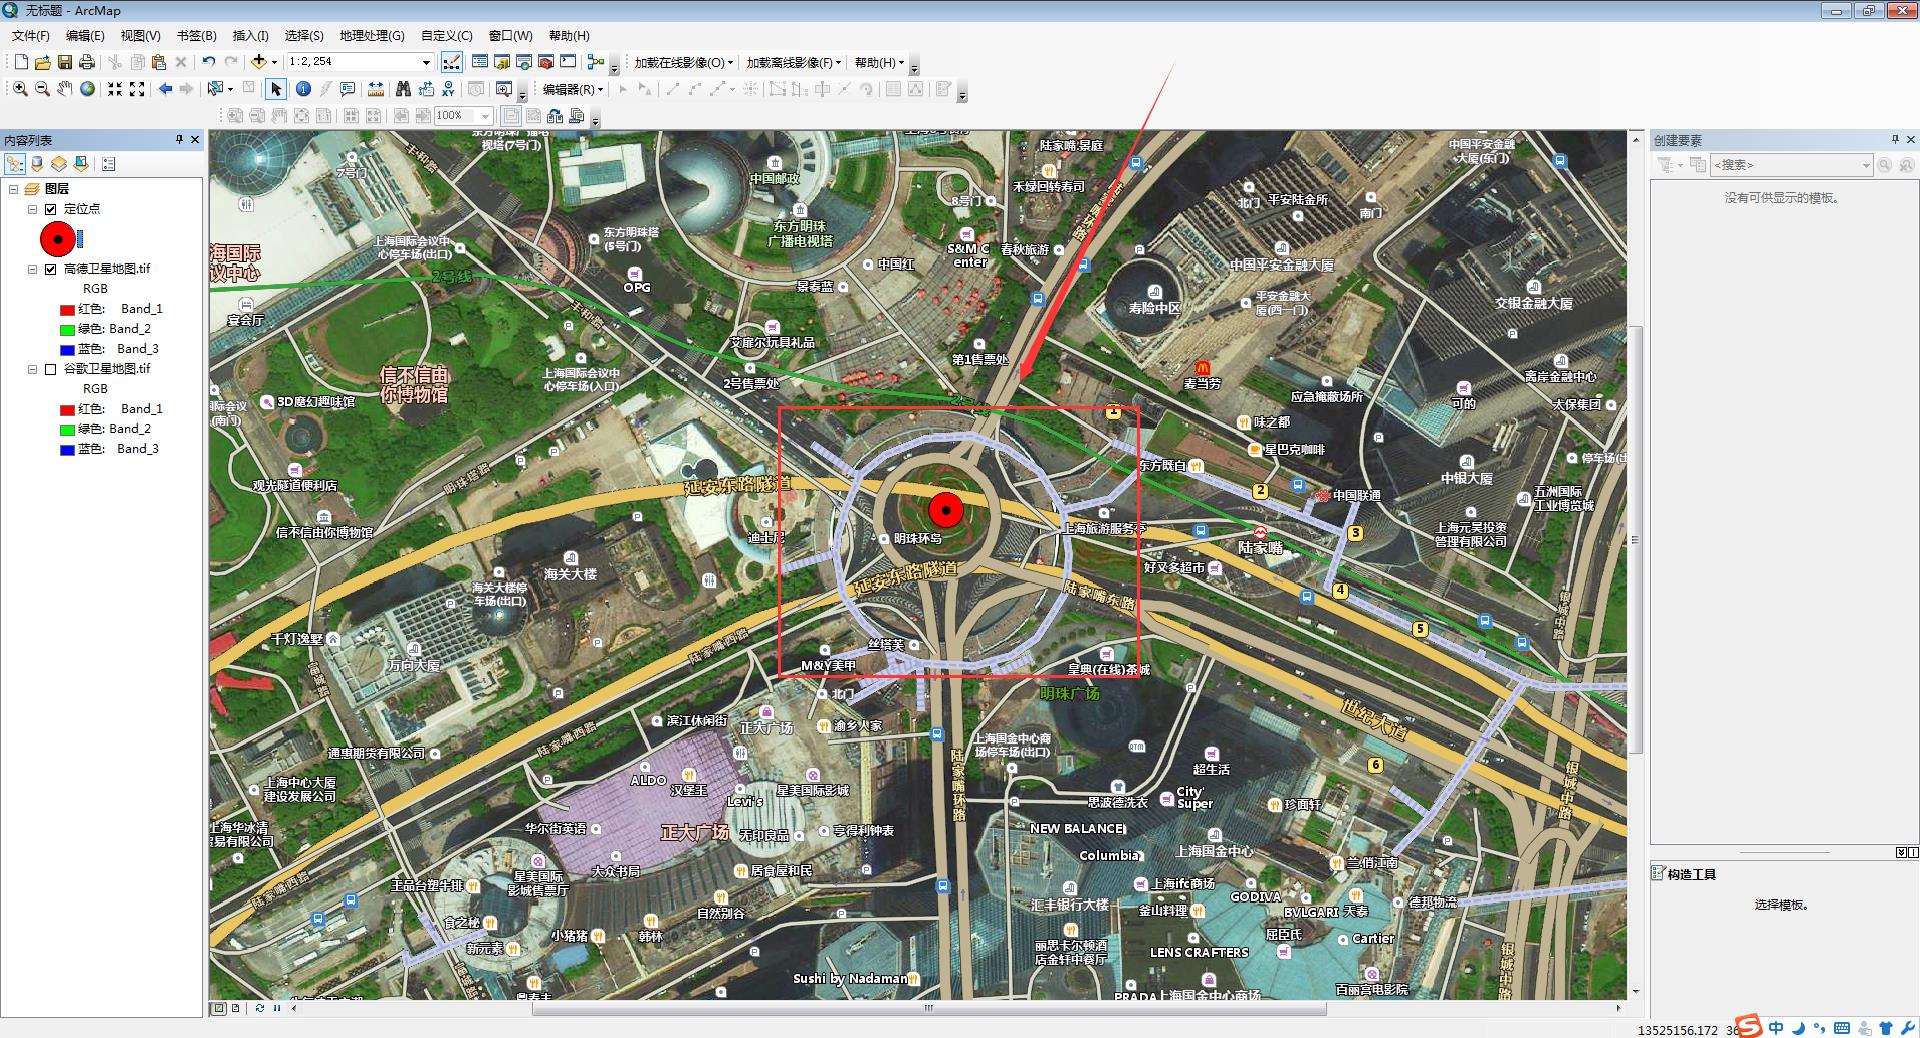This screenshot has width=1920, height=1038.
Task: Open the Select Features tool icon
Action: [215, 89]
